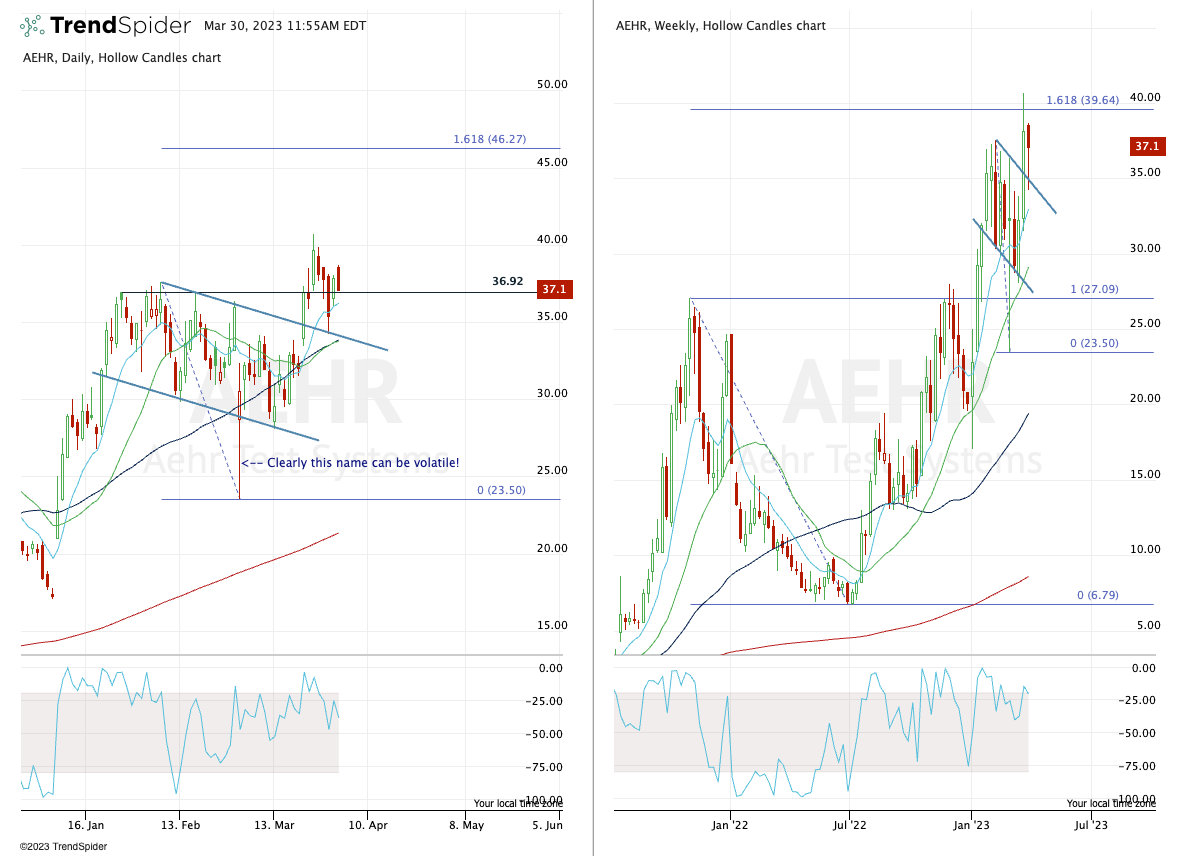The height and width of the screenshot is (856, 1186).
Task: Click the 30.00 price axis label on weekly chart
Action: tap(1145, 248)
